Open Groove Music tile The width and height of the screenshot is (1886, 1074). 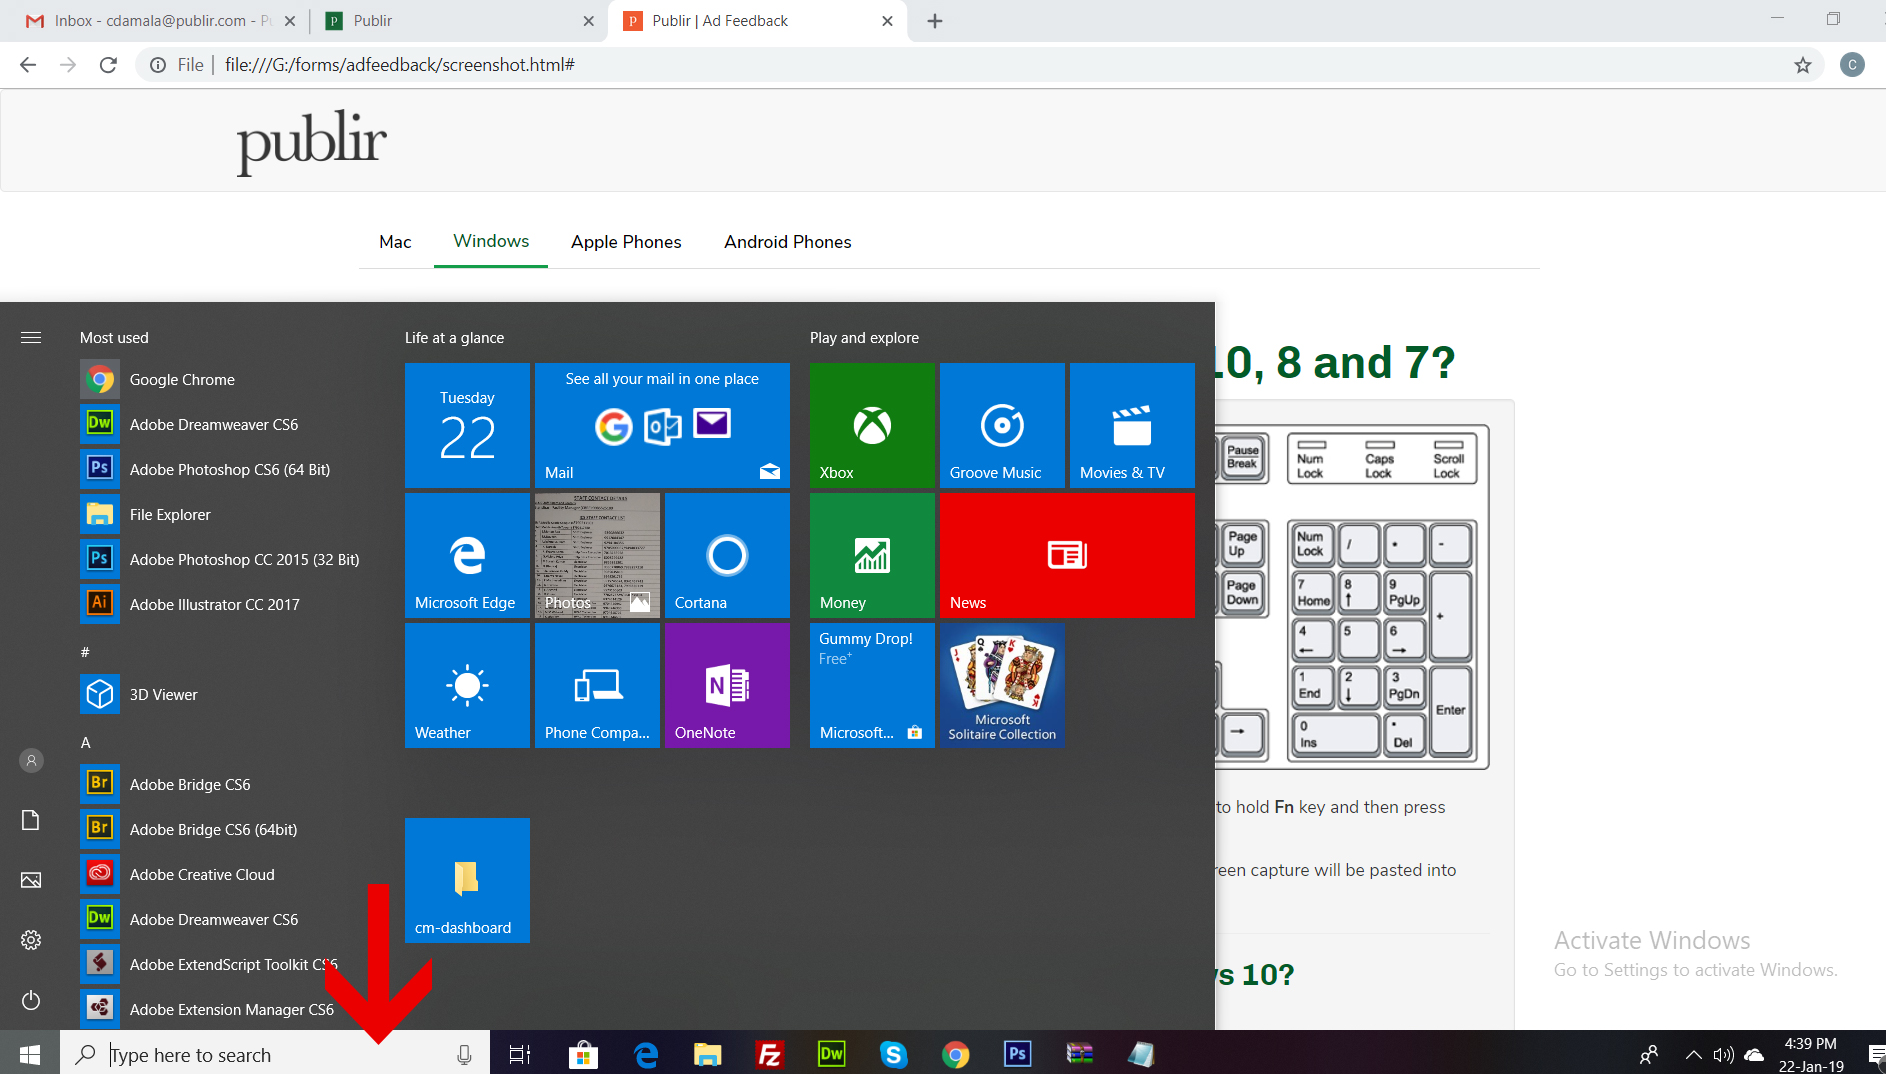(1002, 425)
